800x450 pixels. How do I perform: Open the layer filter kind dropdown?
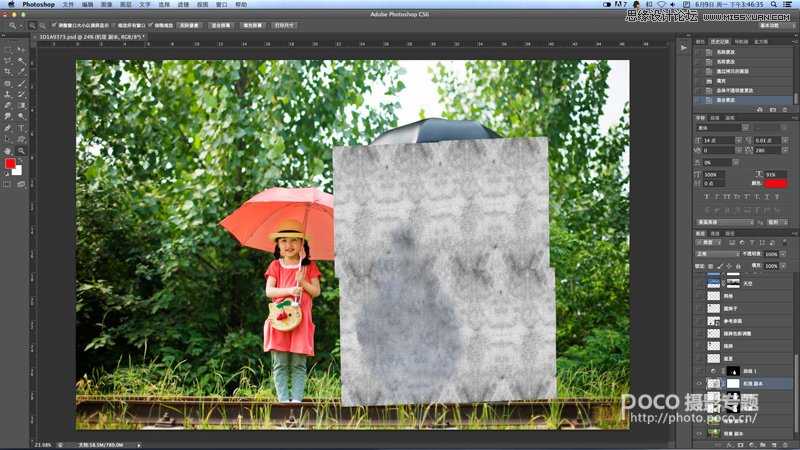(708, 243)
